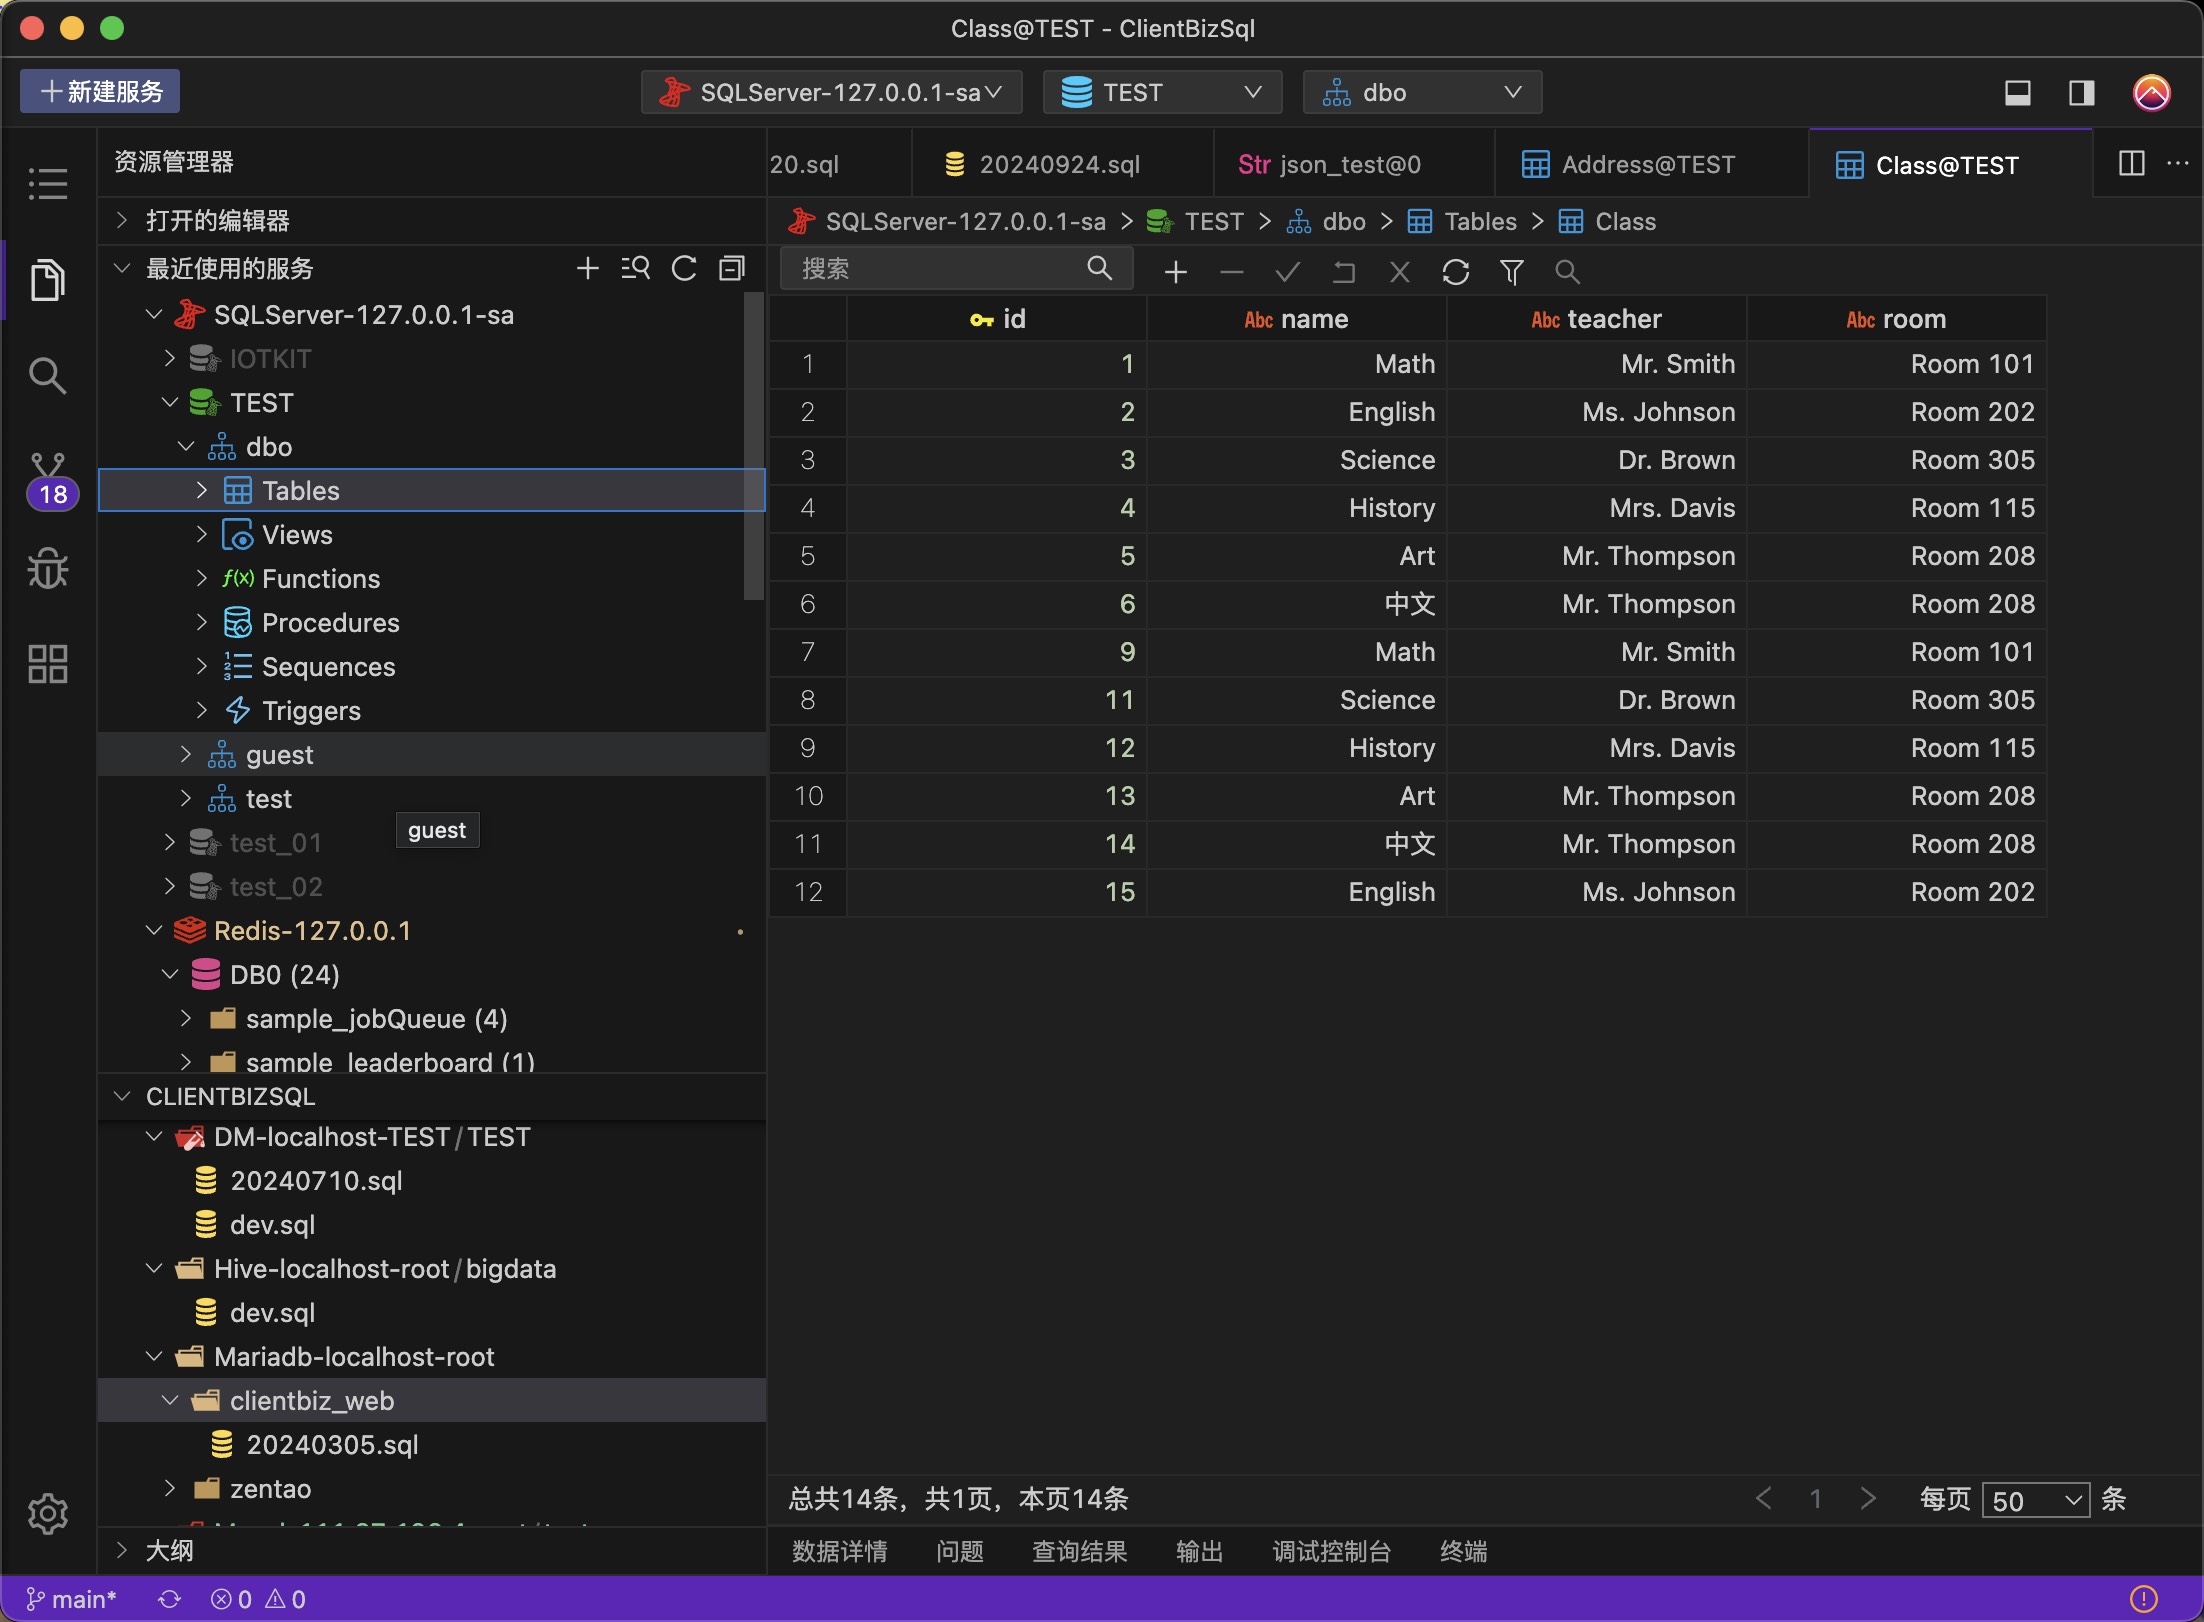Click the 新建服务 button
2204x1622 pixels.
(100, 92)
